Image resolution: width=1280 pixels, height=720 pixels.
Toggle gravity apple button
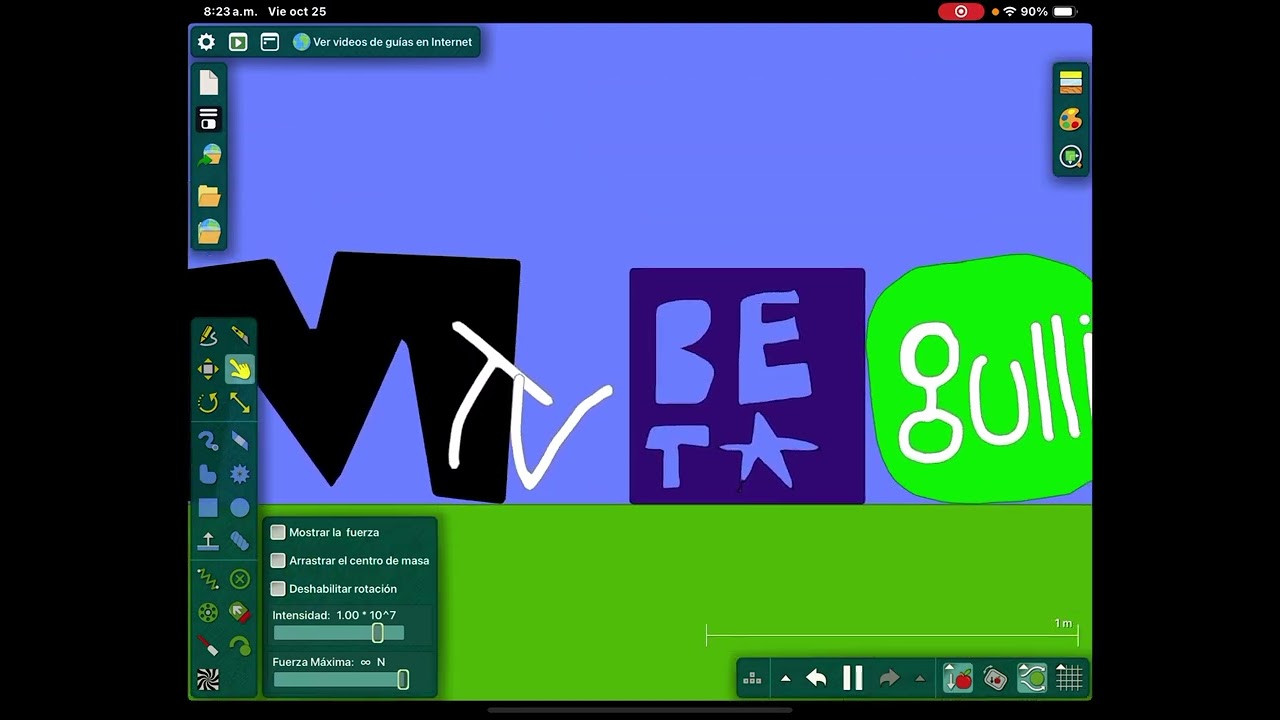pyautogui.click(x=958, y=678)
